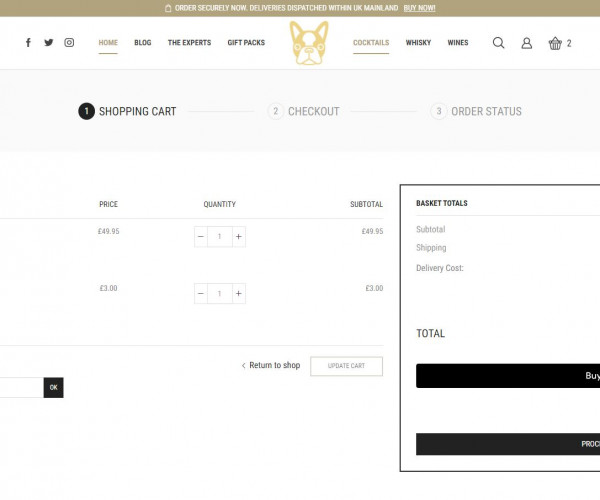
Task: Click the Update Cart button
Action: coord(346,366)
